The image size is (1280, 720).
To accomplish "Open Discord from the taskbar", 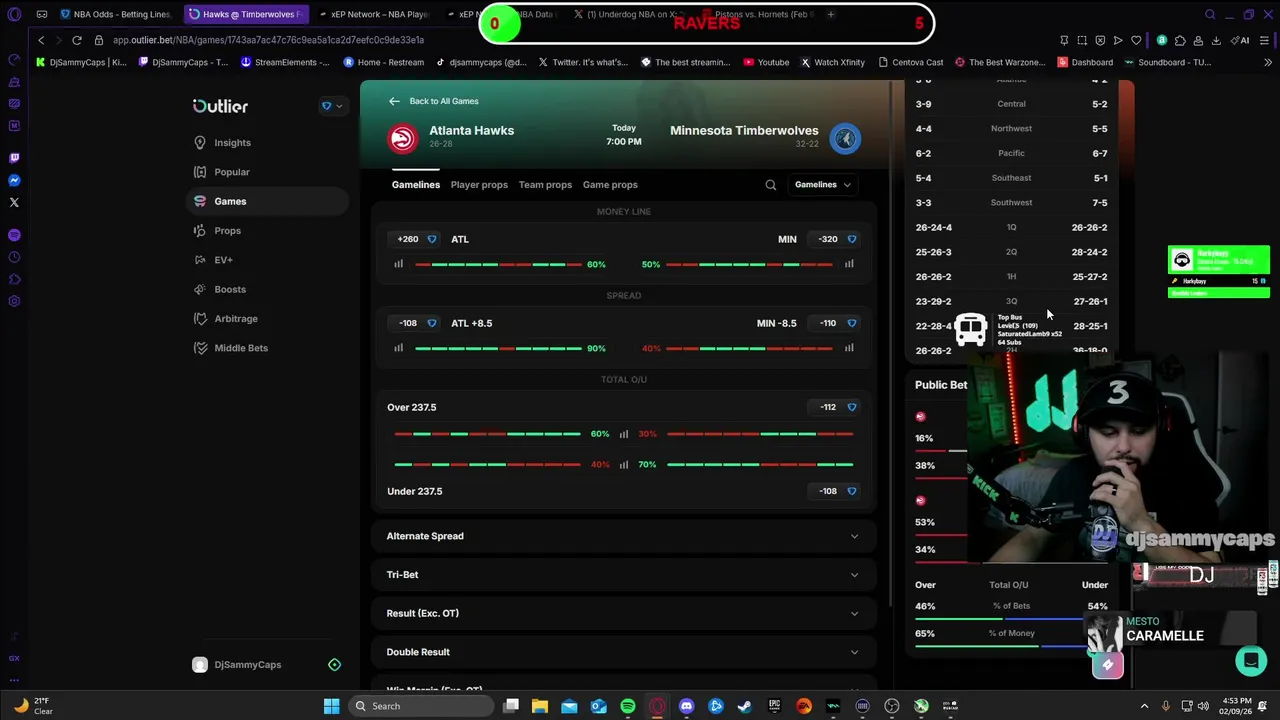I will tap(686, 706).
